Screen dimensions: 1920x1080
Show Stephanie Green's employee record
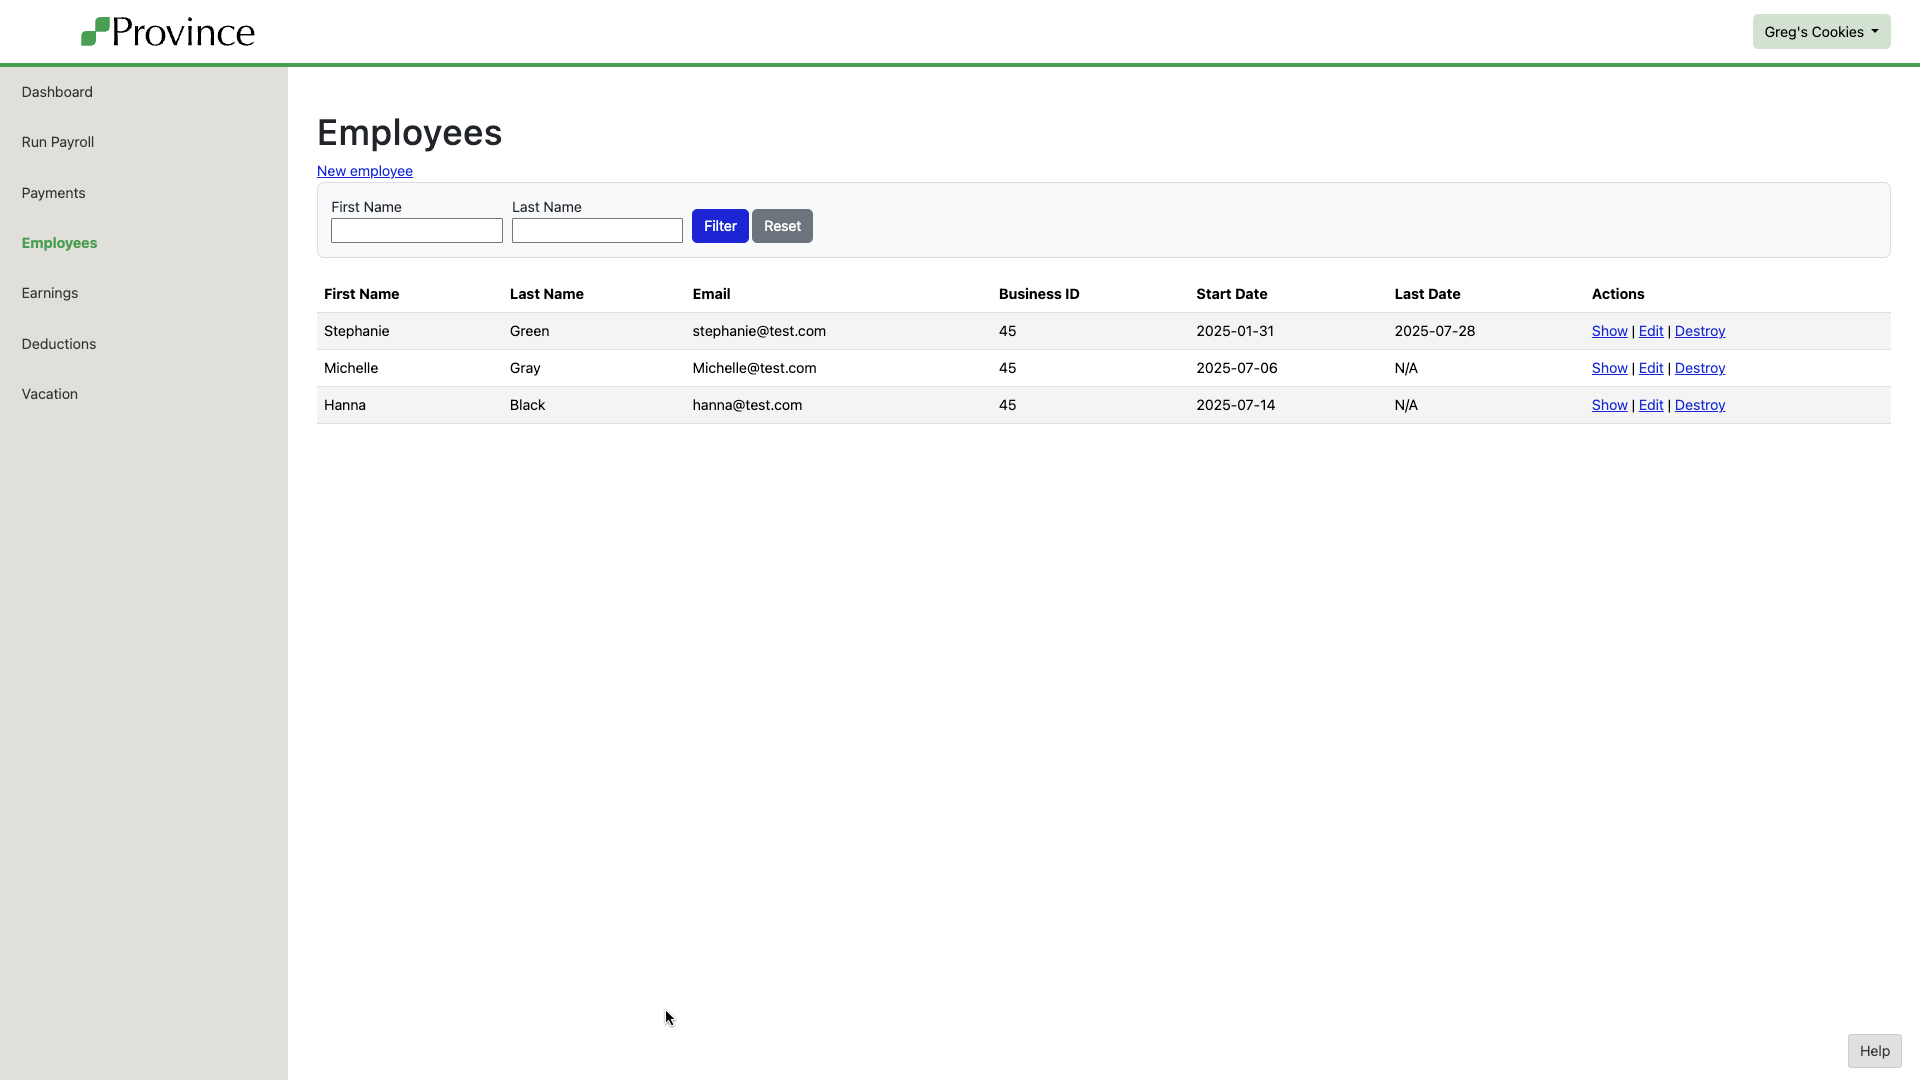(1609, 331)
